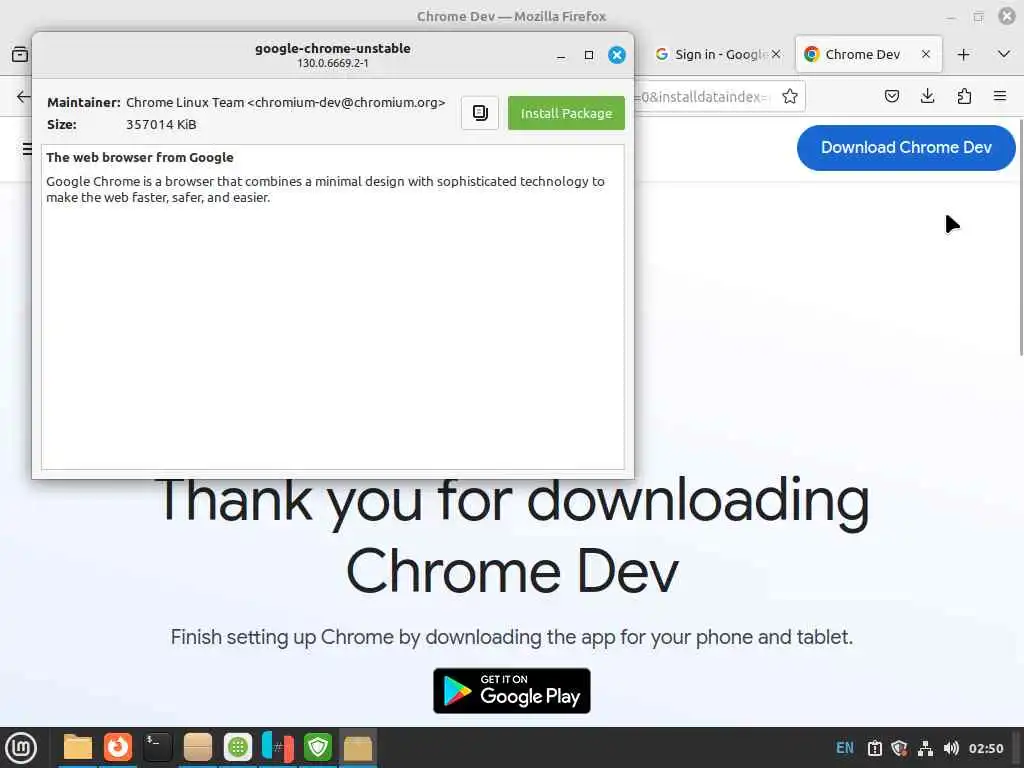
Task: Click the maintainer email 'chromium-dev@chromium.org' text
Action: coord(346,103)
